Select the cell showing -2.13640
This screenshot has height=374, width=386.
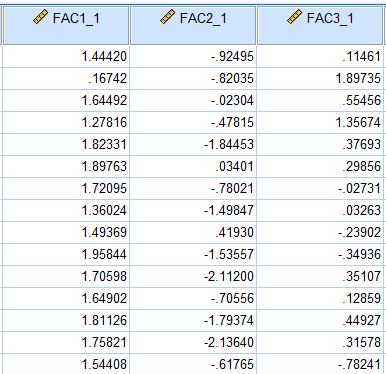(193, 343)
